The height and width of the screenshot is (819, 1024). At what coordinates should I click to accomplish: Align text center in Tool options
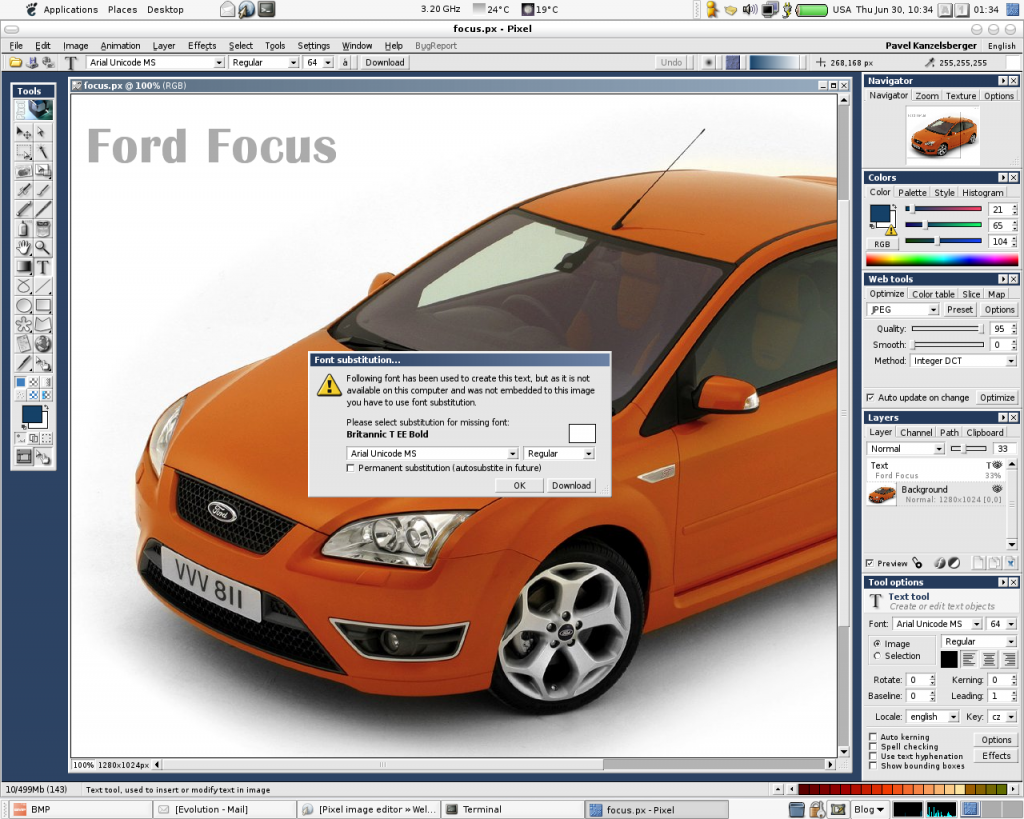pyautogui.click(x=989, y=660)
